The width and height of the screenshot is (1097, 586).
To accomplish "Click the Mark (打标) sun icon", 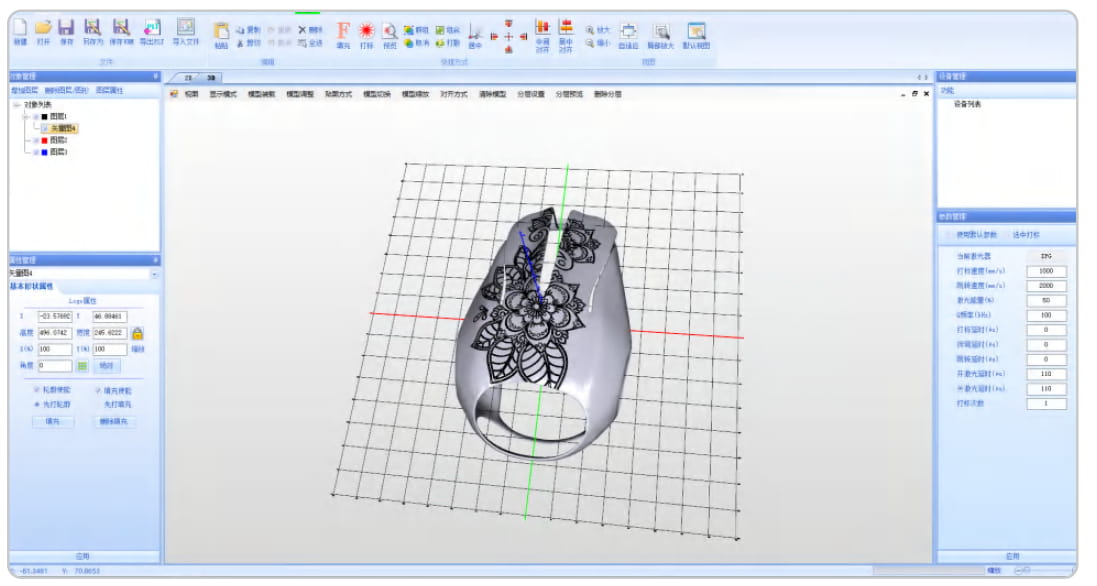I will point(365,31).
